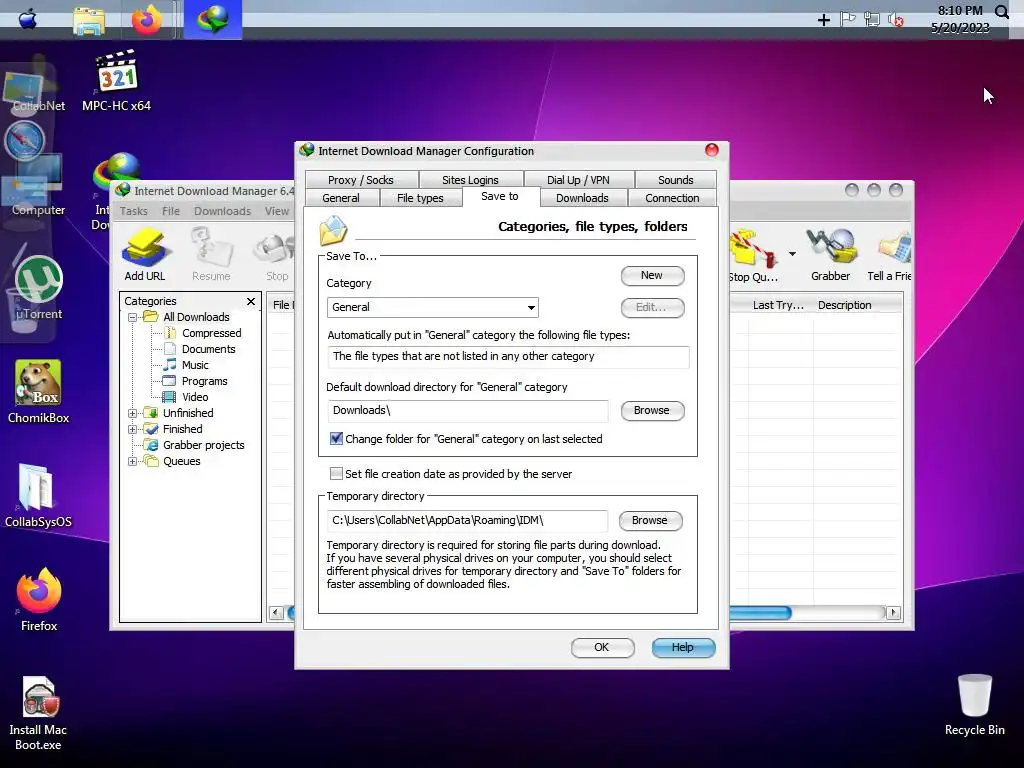Open the Grabber tool in IDM toolbar
This screenshot has height=768, width=1024.
pyautogui.click(x=831, y=255)
